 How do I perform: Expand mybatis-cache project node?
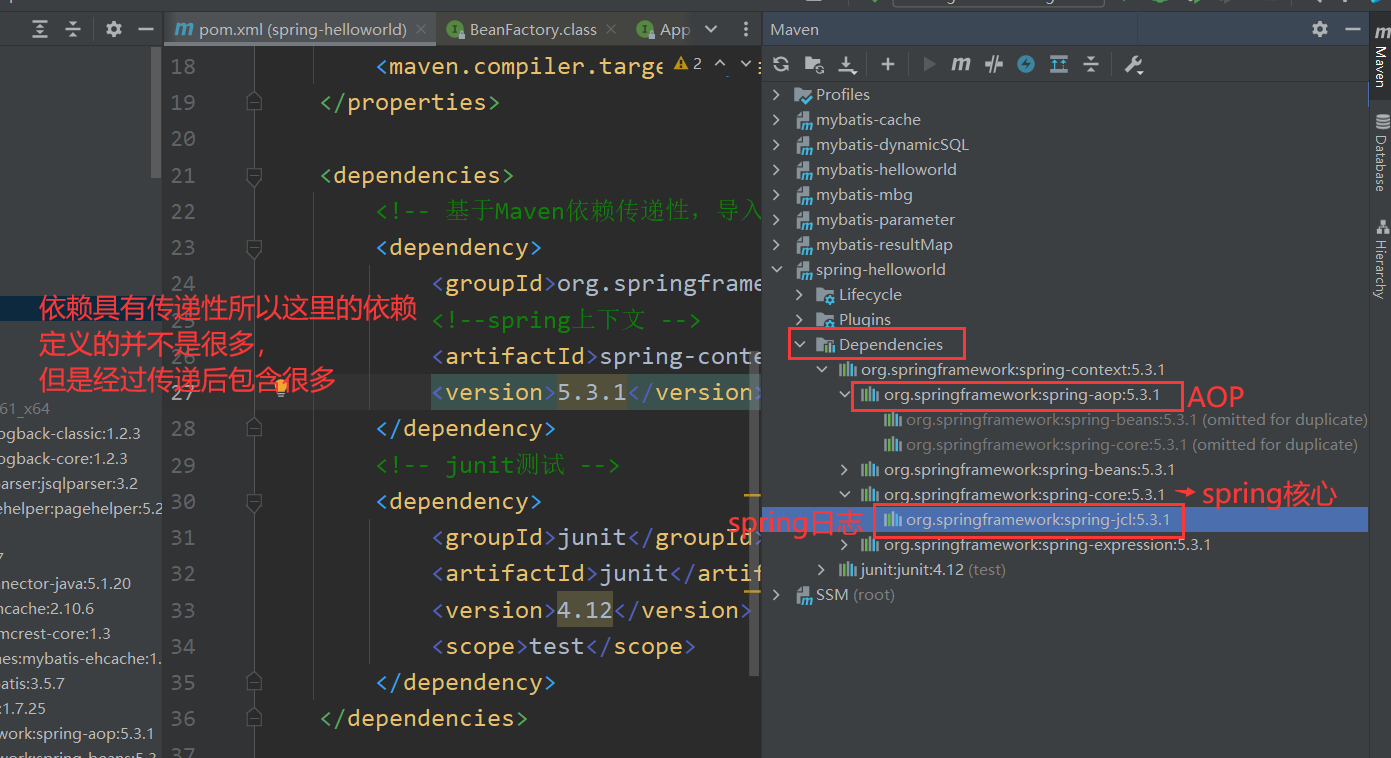click(x=777, y=119)
